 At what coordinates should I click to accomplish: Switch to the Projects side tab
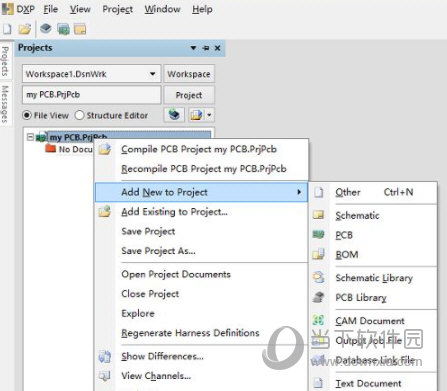coord(5,61)
